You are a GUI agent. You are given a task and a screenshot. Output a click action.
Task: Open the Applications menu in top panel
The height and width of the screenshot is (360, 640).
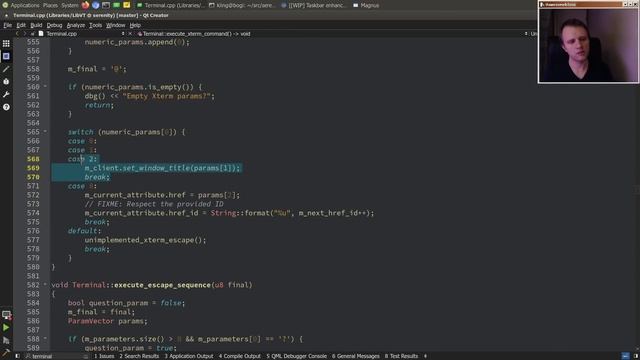point(24,5)
